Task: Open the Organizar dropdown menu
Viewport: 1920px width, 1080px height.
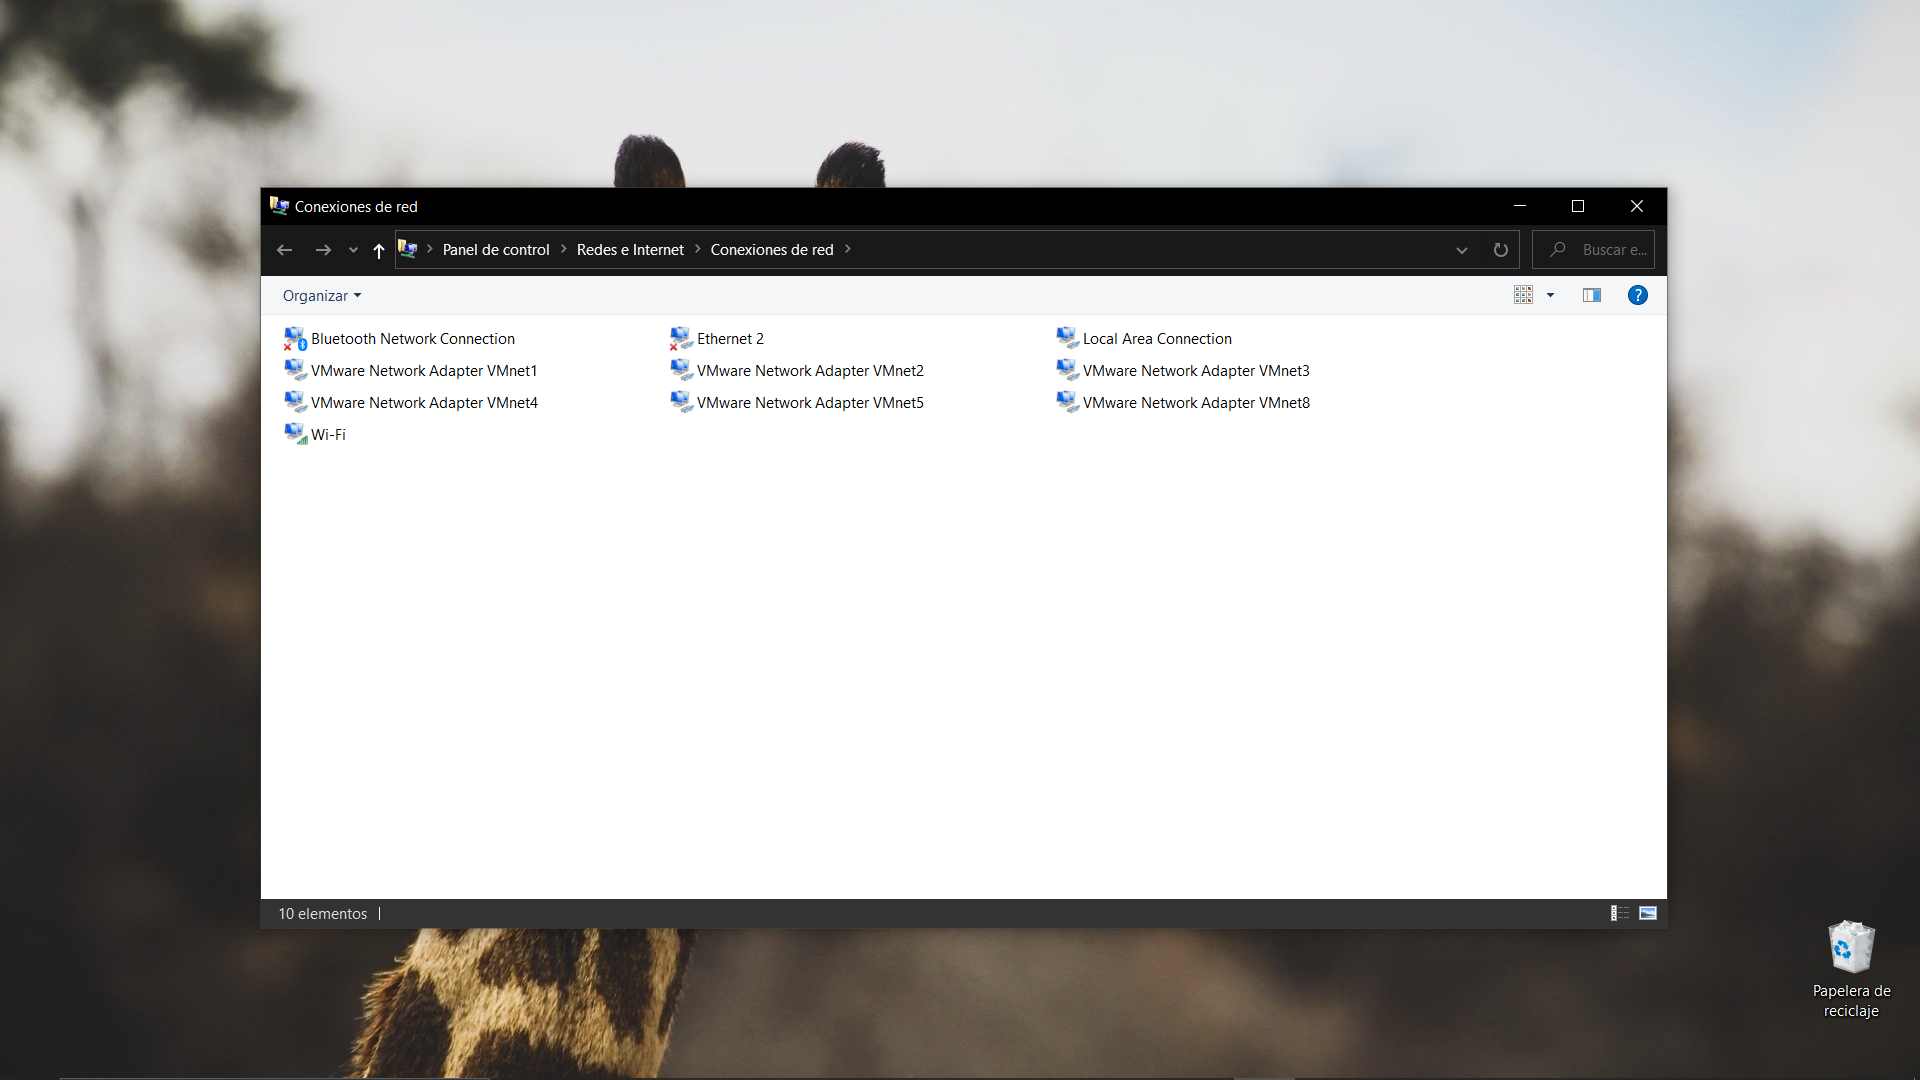Action: (x=321, y=296)
